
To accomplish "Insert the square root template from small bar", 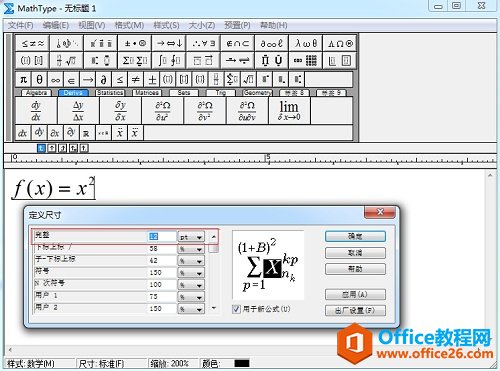I will [248, 80].
